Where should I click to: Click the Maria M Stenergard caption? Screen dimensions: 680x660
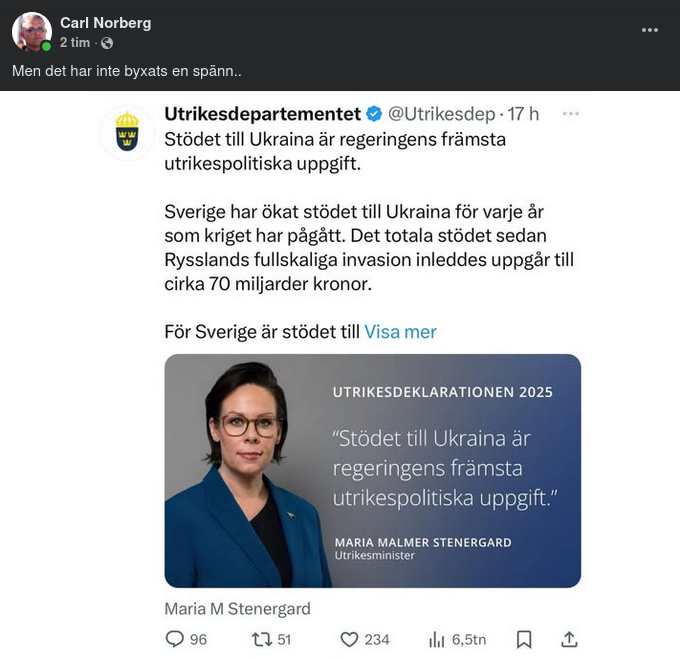(x=237, y=608)
